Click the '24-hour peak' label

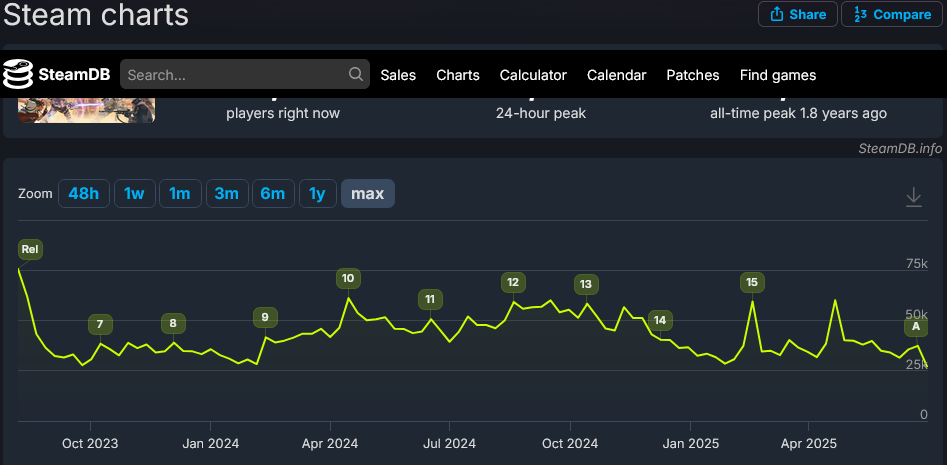pos(541,113)
